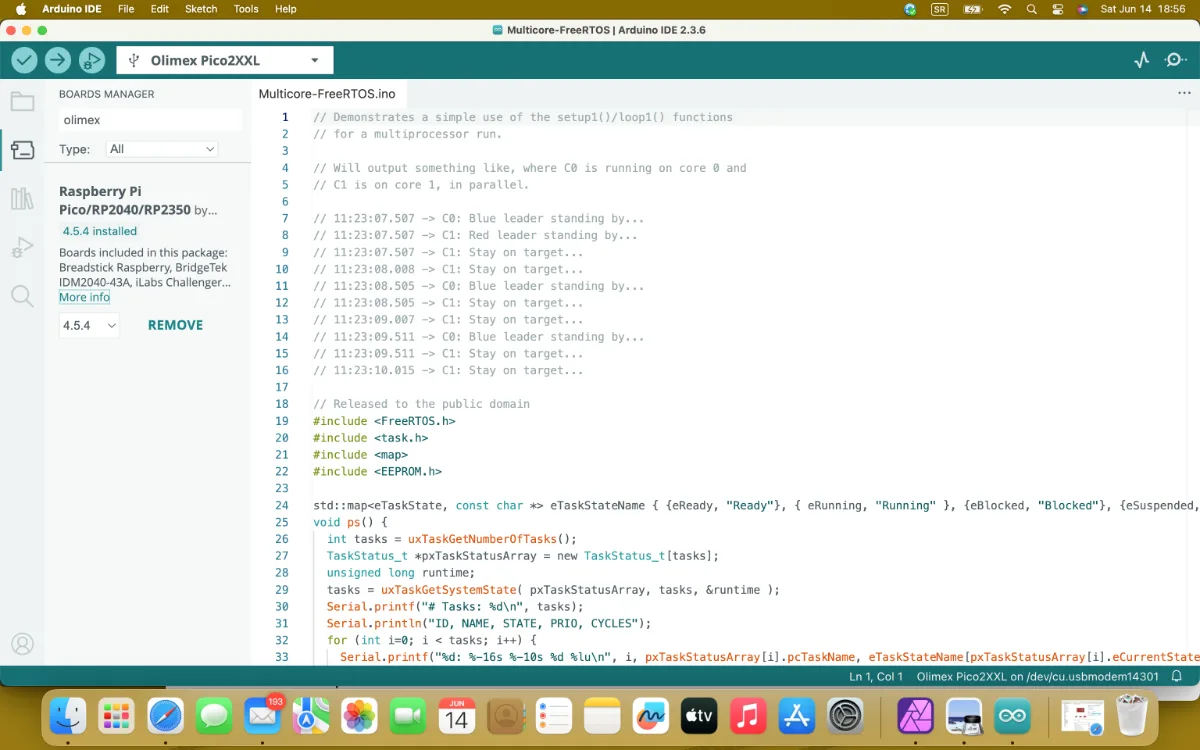The image size is (1200, 750).
Task: Follow the More info link
Action: pos(84,298)
